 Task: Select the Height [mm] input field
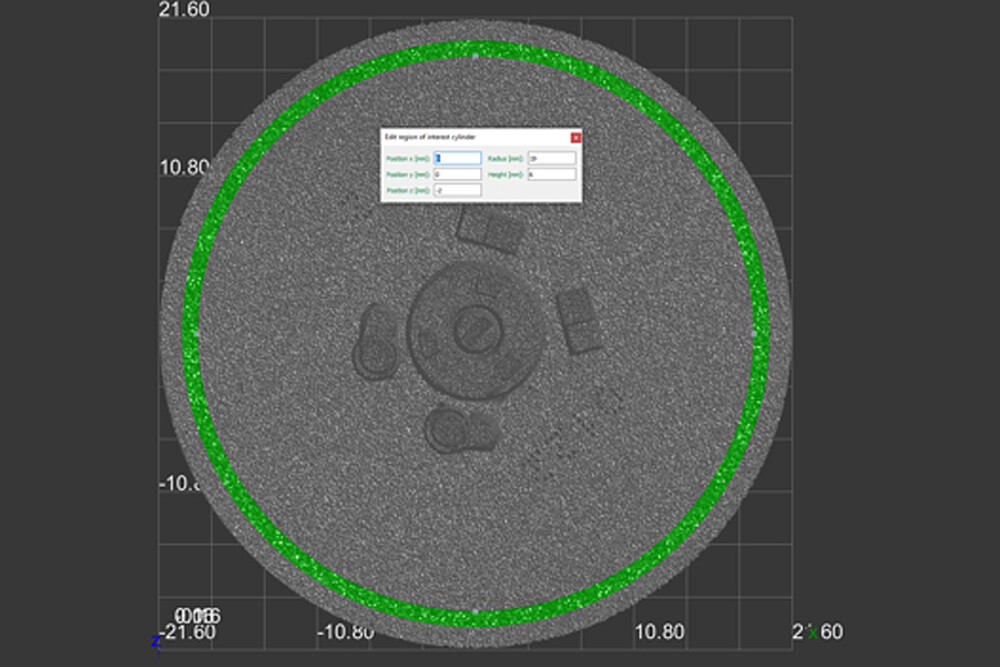[551, 174]
